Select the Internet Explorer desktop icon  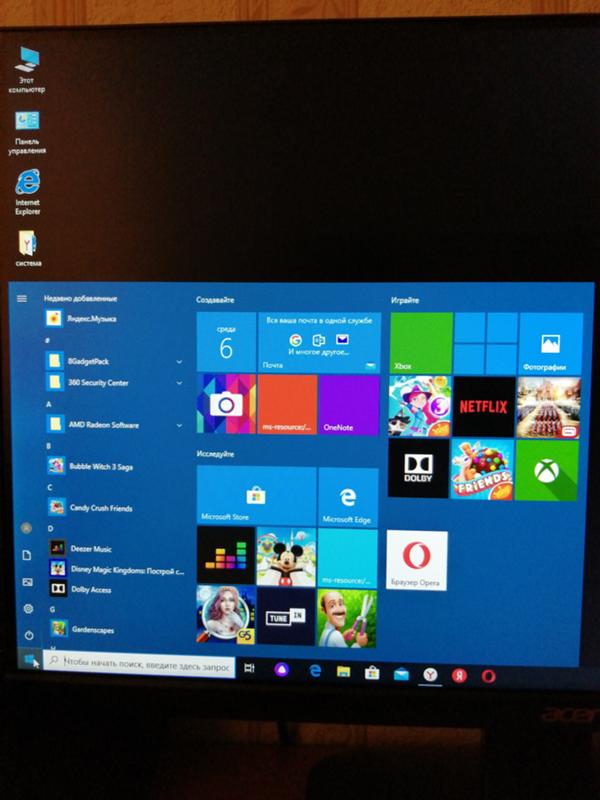point(28,193)
